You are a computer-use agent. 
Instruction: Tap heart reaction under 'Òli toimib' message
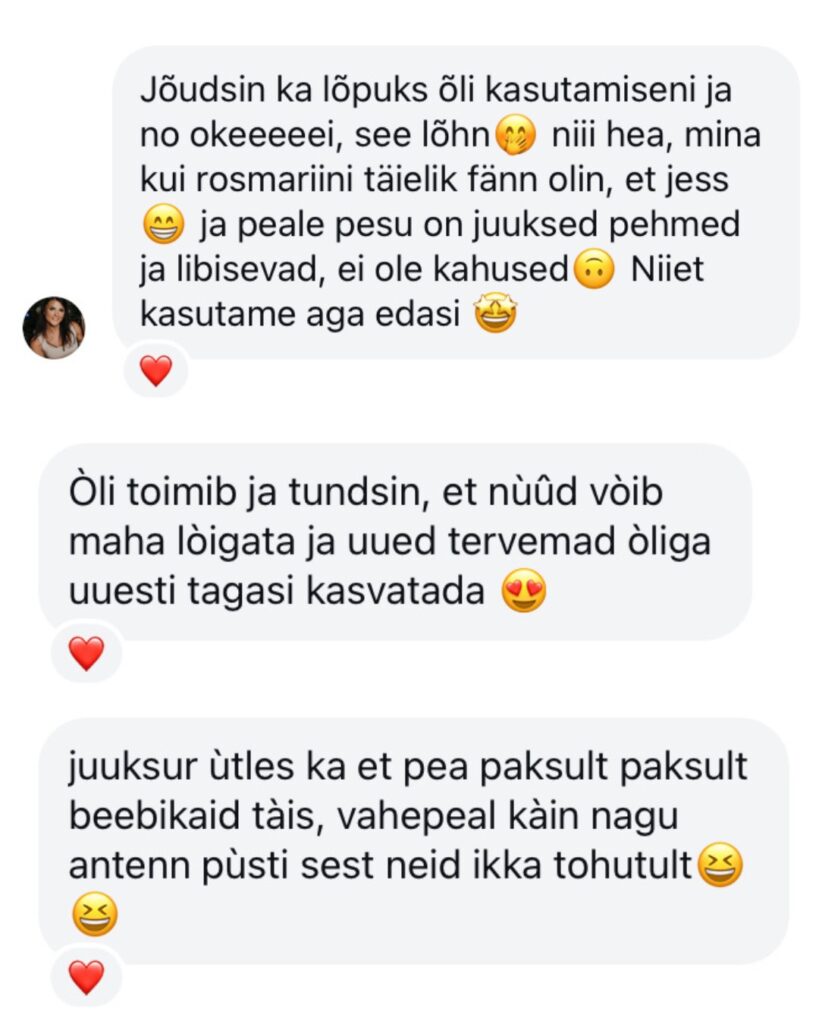tap(86, 653)
